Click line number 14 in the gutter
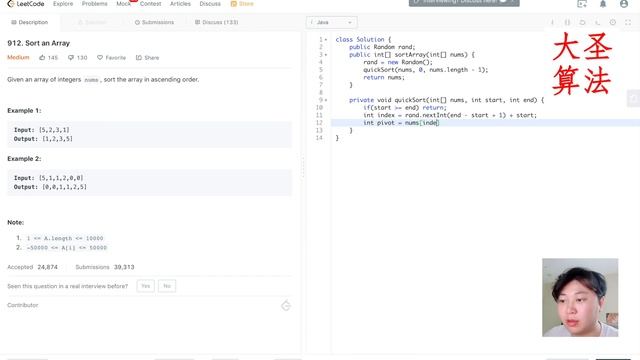The width and height of the screenshot is (640, 360). tap(319, 138)
